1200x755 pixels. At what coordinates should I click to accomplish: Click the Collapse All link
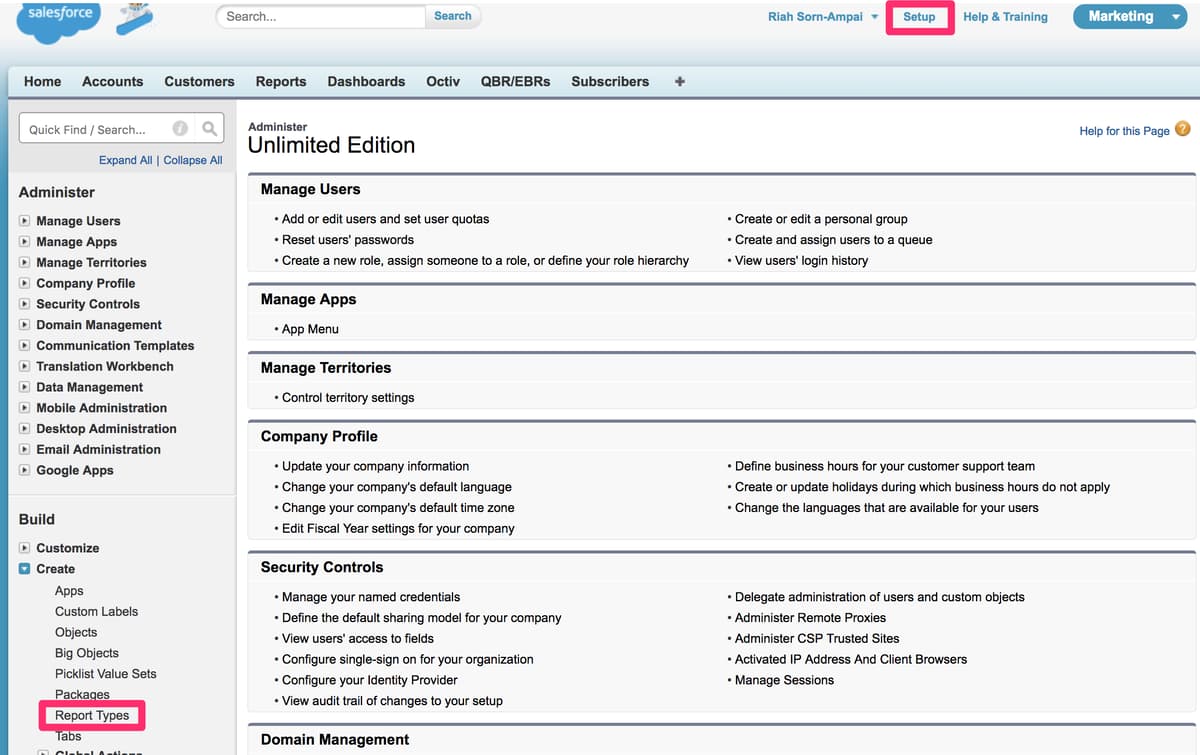(192, 160)
